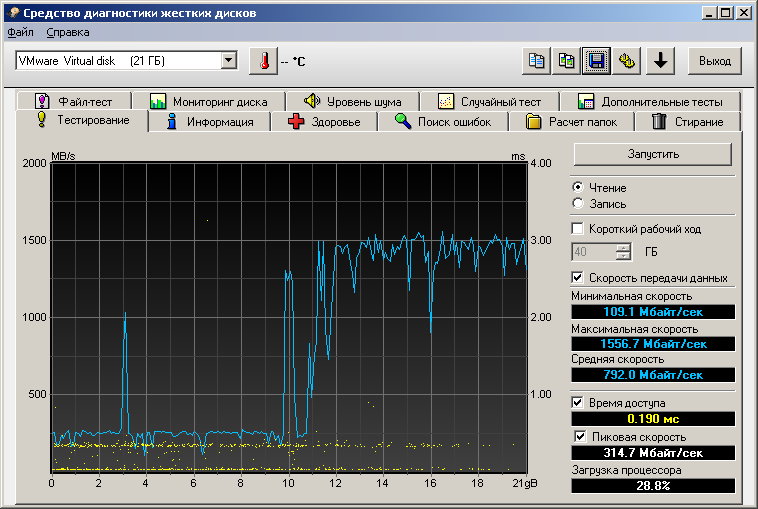This screenshot has width=758, height=509.
Task: Uncheck the Скорость передачи данных checkbox
Action: click(577, 277)
